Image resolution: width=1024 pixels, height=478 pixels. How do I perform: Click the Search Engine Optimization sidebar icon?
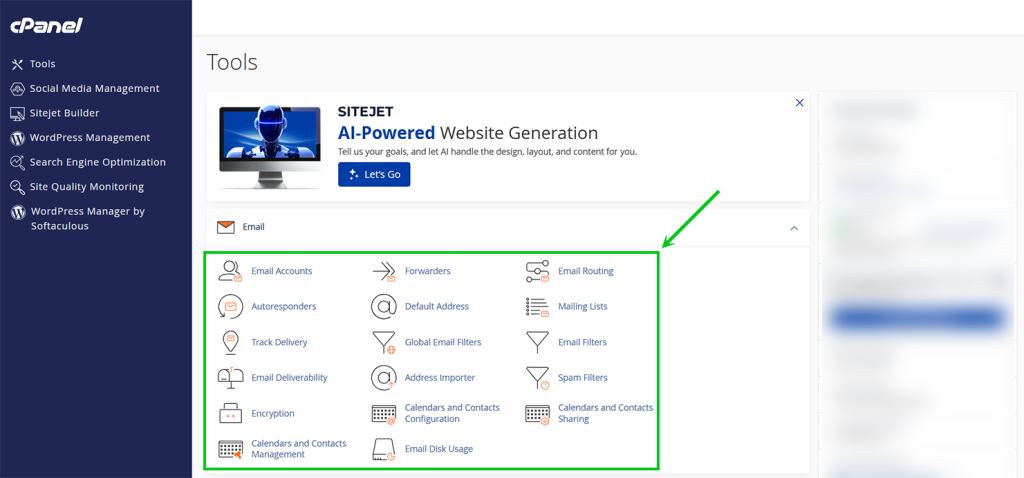(17, 163)
